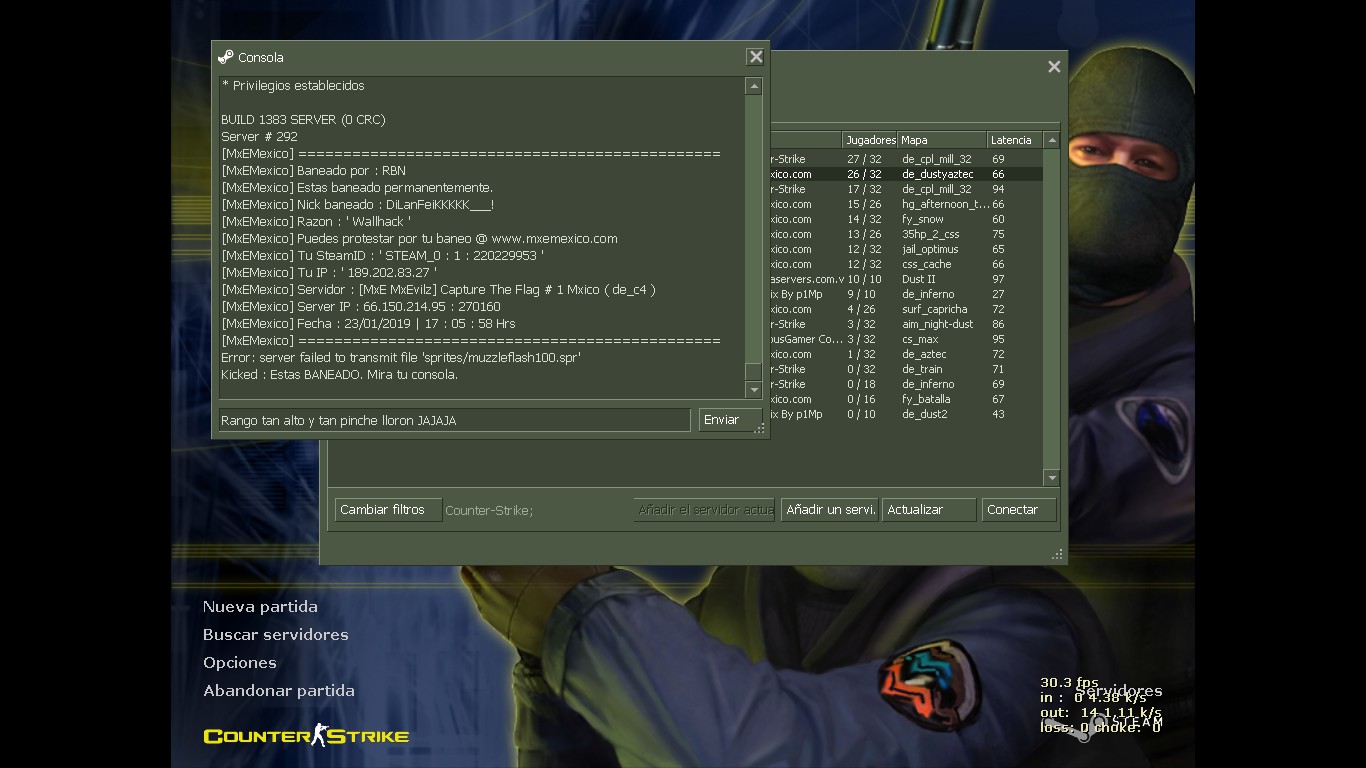This screenshot has width=1366, height=768.
Task: Select the jail_optimus server row
Action: [x=906, y=249]
